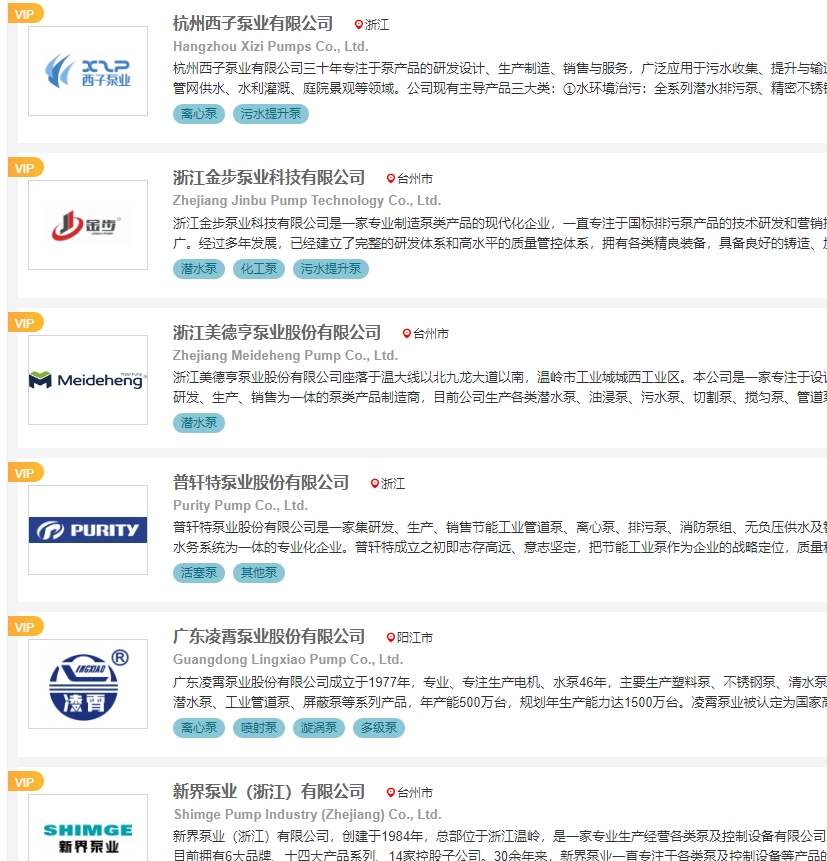Click the 阳江市 location label
This screenshot has width=827, height=861.
click(x=415, y=638)
